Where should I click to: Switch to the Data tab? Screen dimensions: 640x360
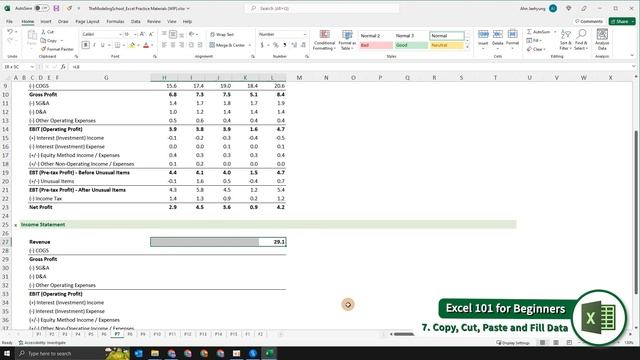pyautogui.click(x=136, y=21)
